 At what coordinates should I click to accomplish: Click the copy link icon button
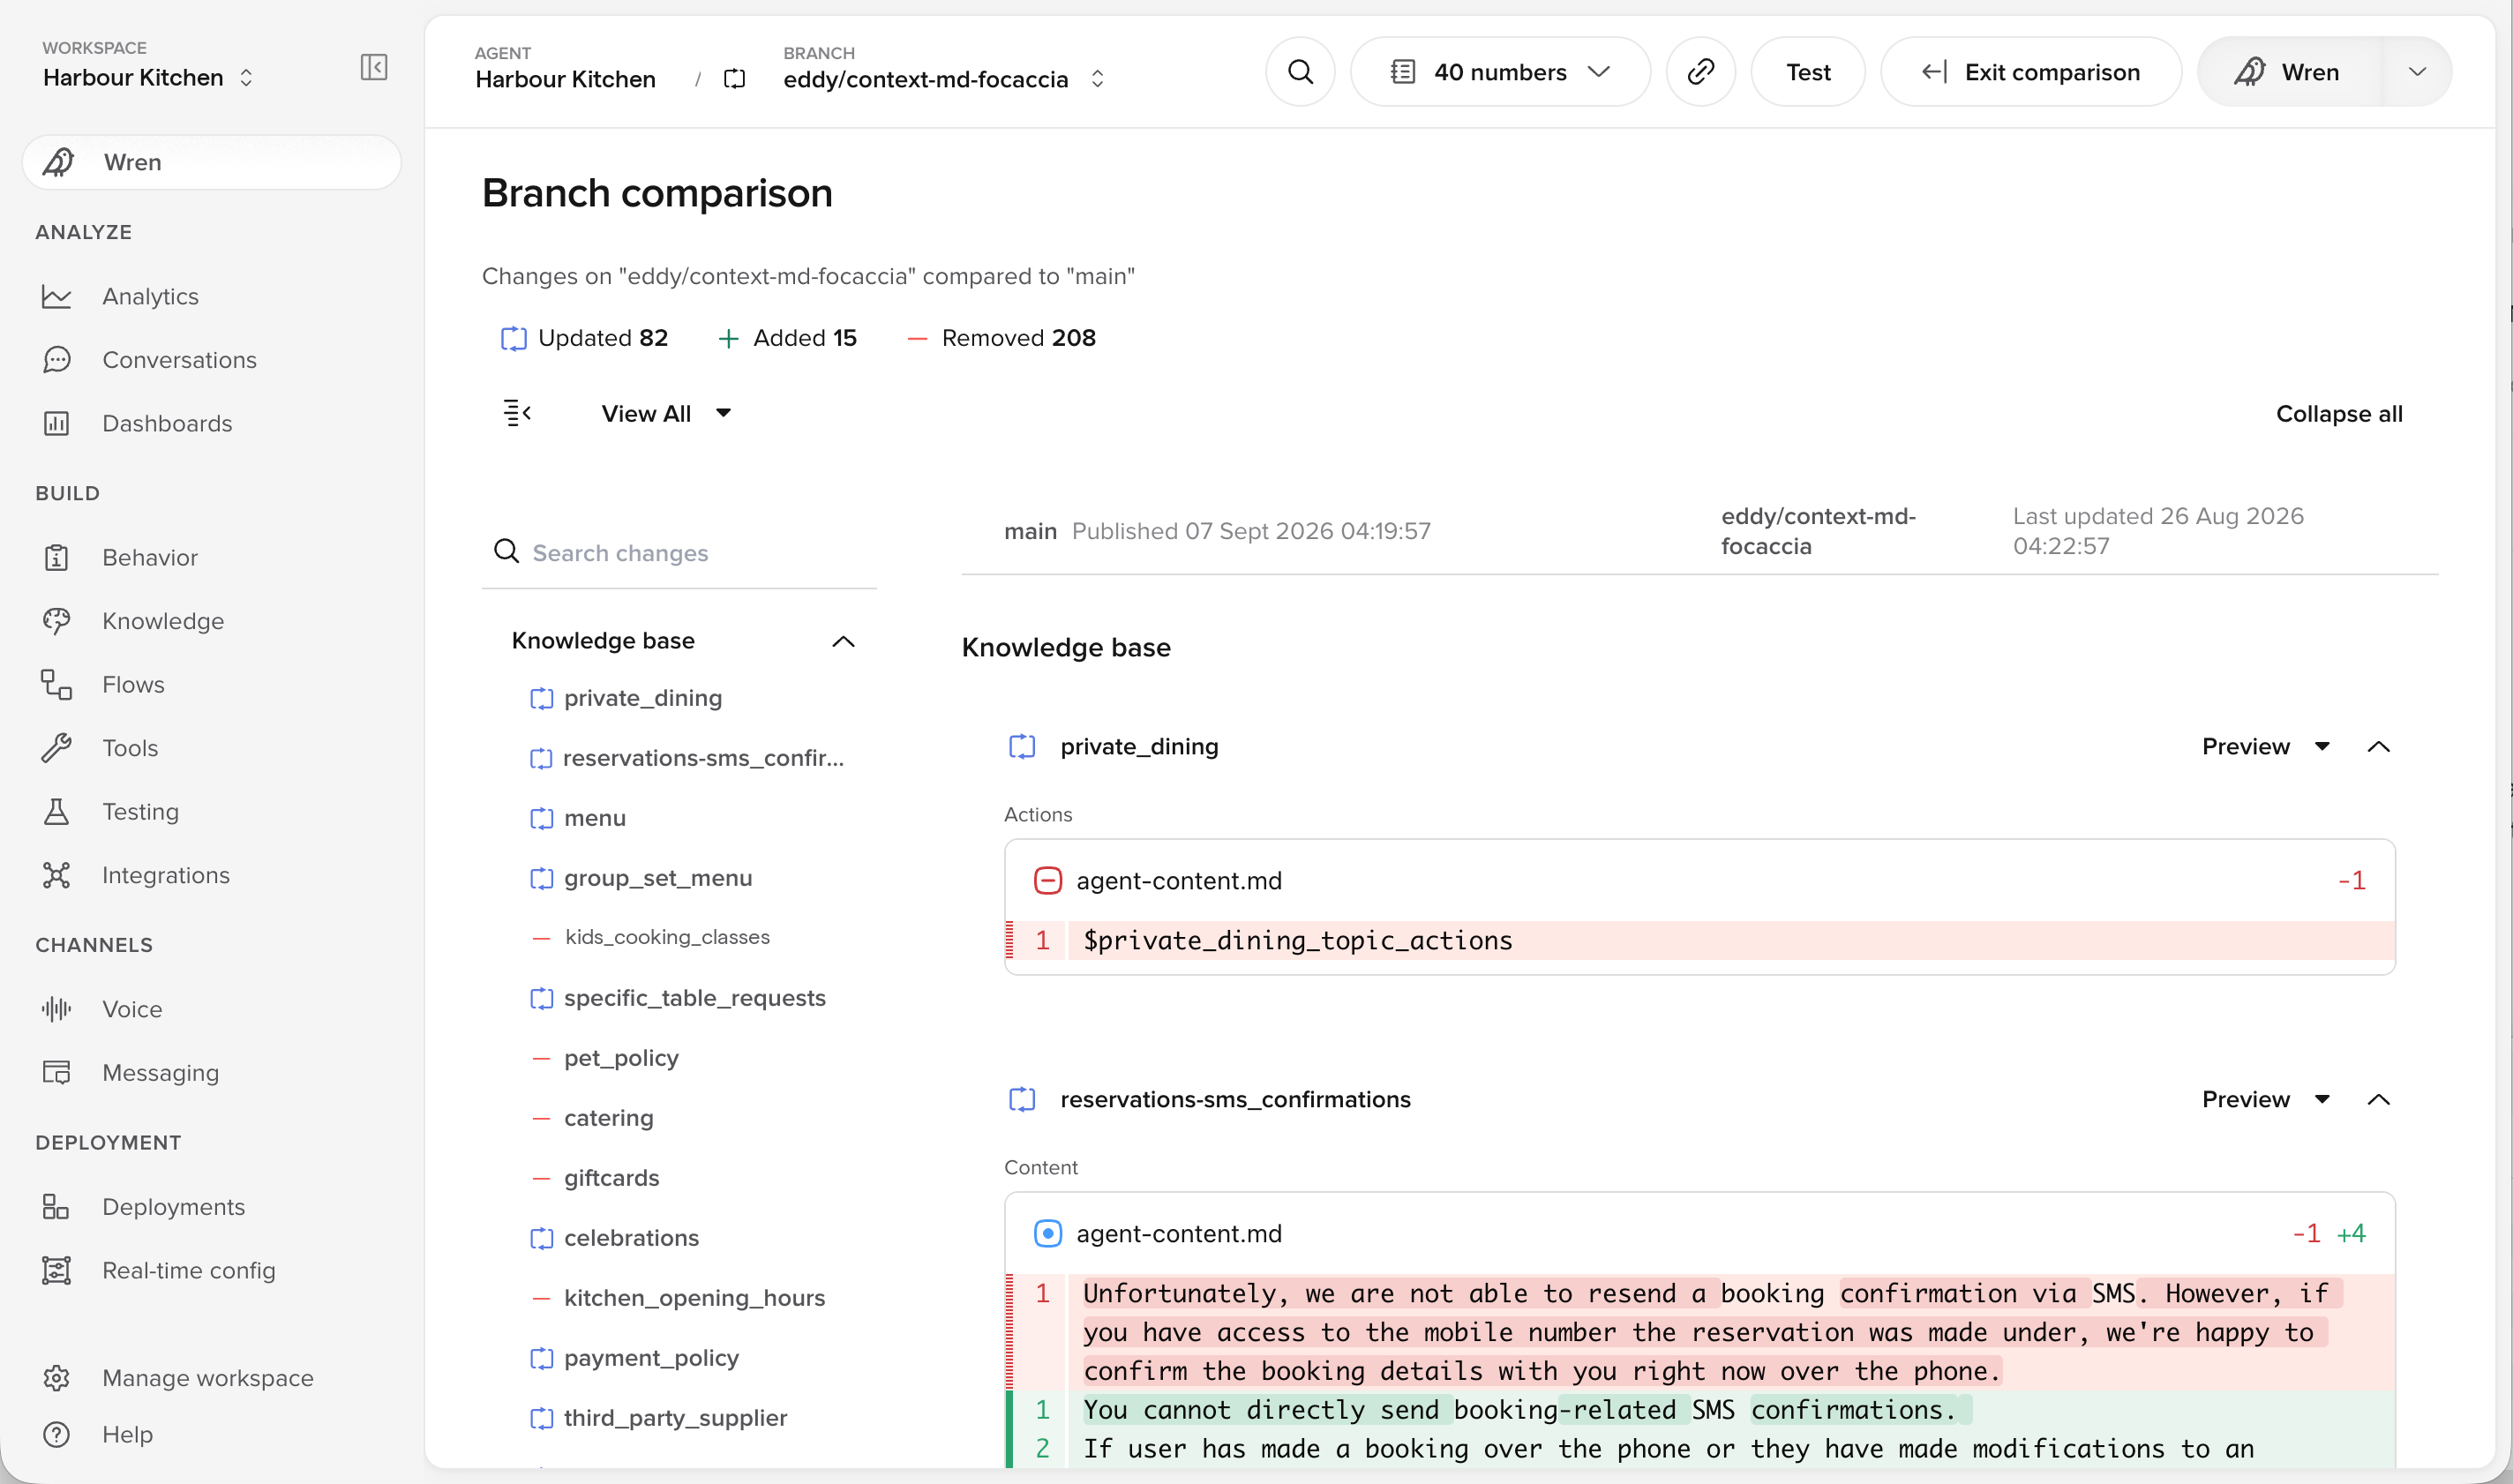[1700, 72]
